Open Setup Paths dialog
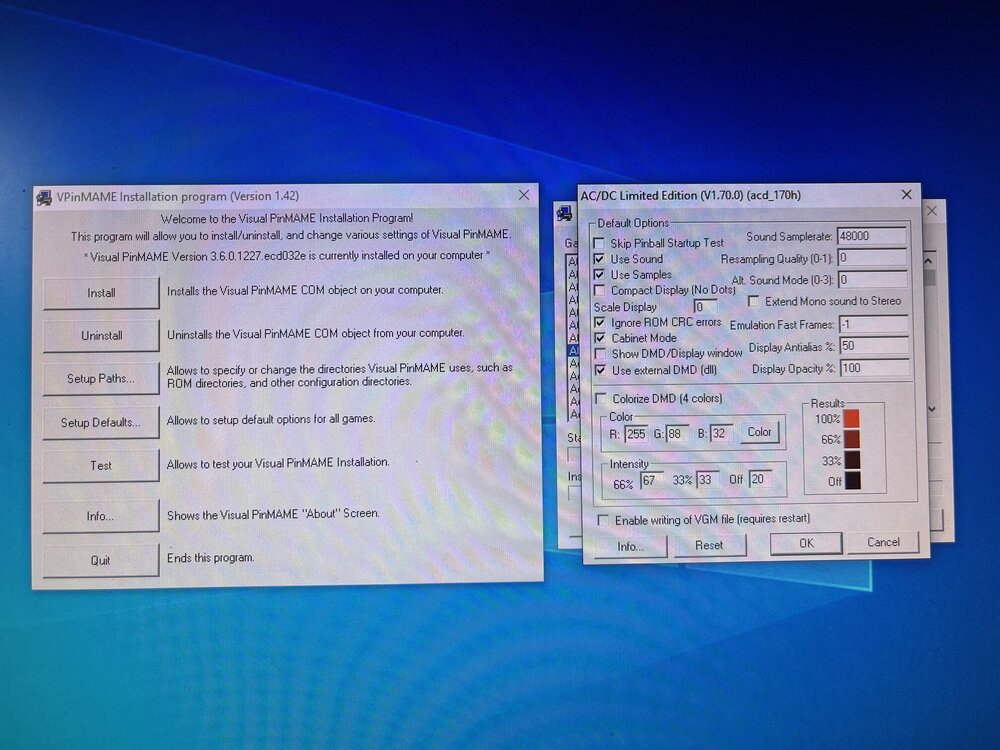 point(101,379)
